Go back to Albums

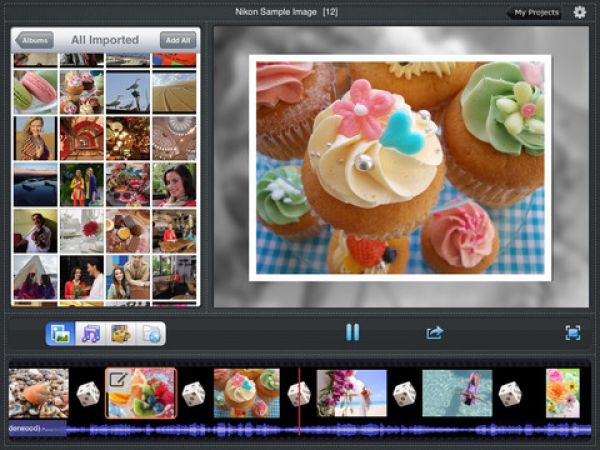[34, 41]
